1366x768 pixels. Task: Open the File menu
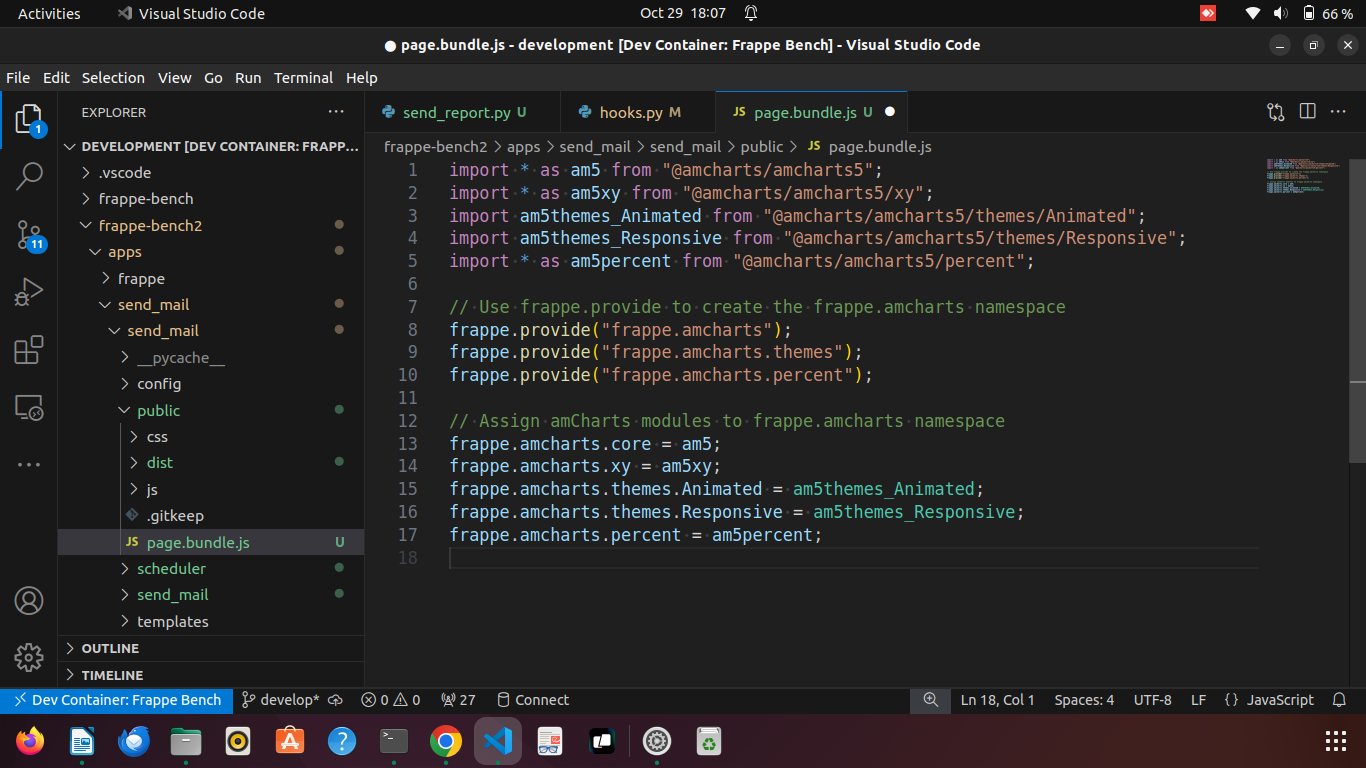(18, 78)
